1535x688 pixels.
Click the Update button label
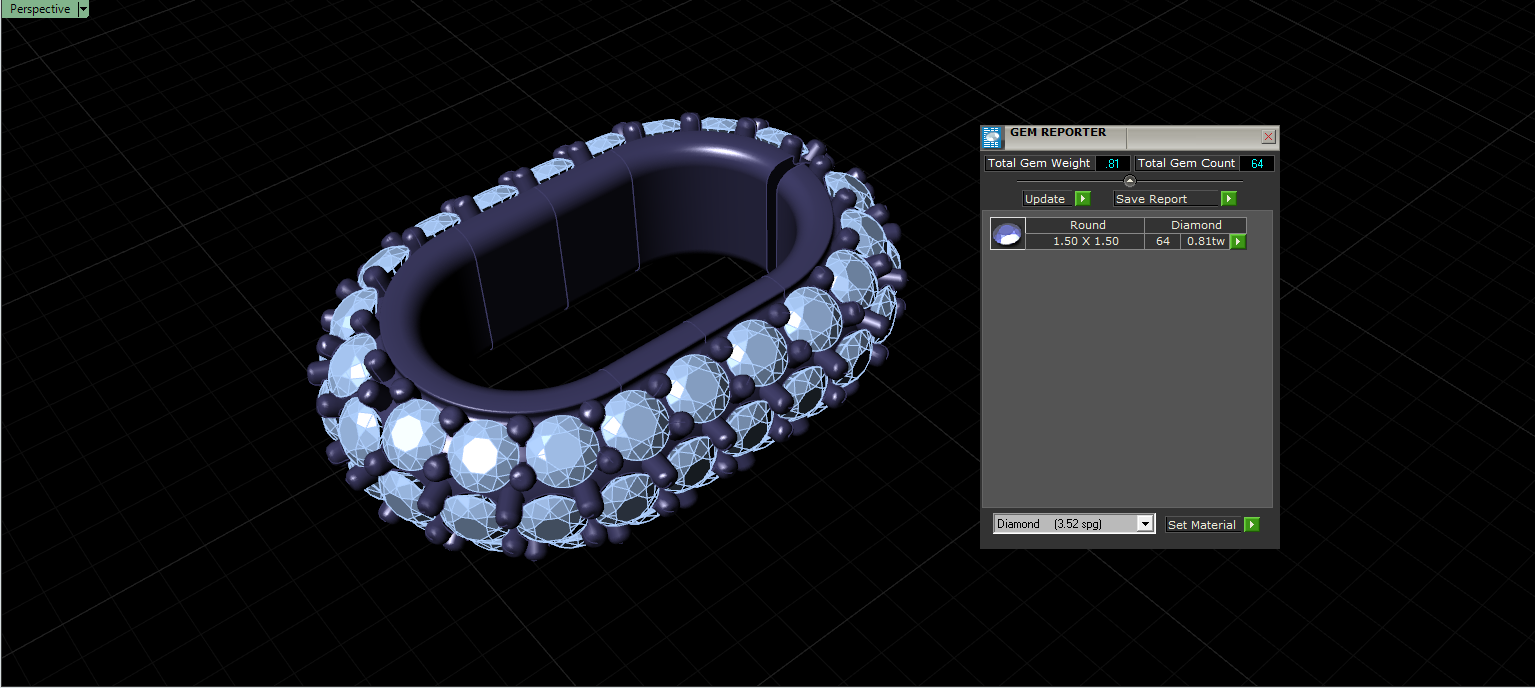click(x=1047, y=199)
